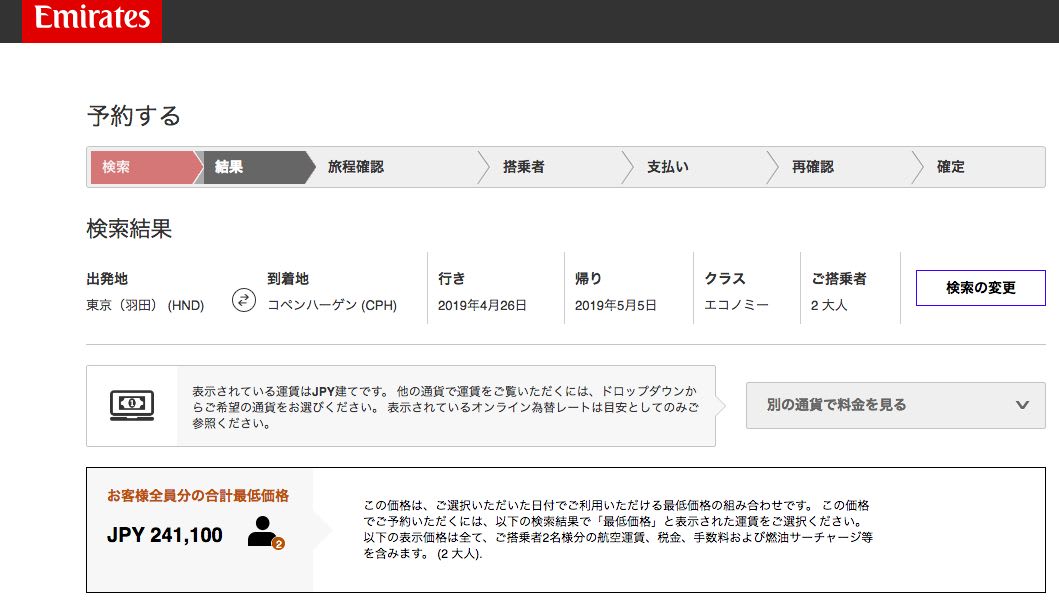The height and width of the screenshot is (613, 1059).
Task: Click the currency laptop icon
Action: pos(132,405)
